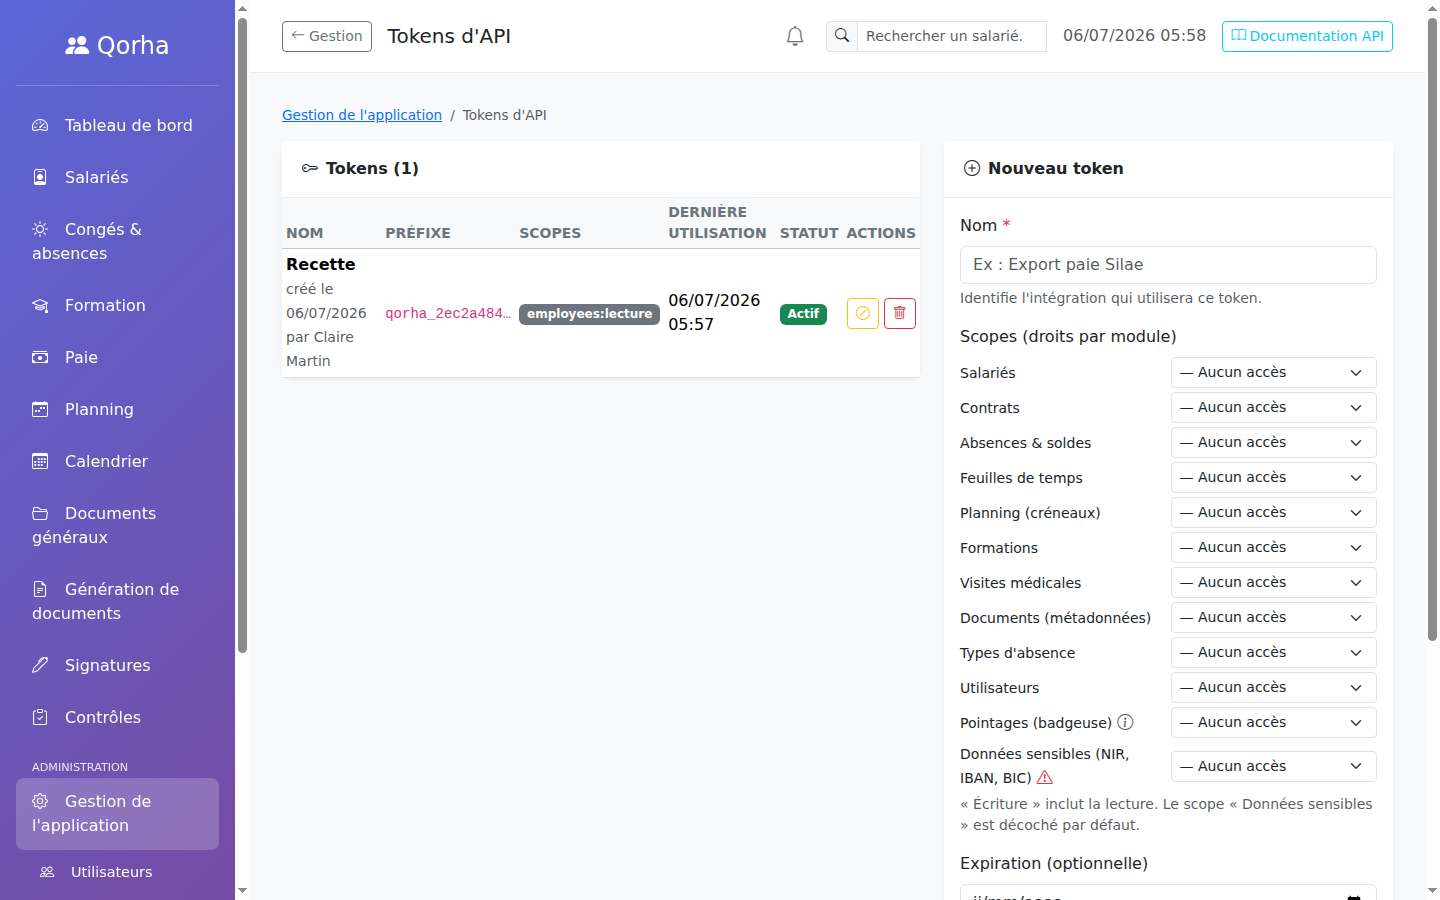
Task: Open the Visites médicales scope dropdown
Action: tap(1273, 582)
